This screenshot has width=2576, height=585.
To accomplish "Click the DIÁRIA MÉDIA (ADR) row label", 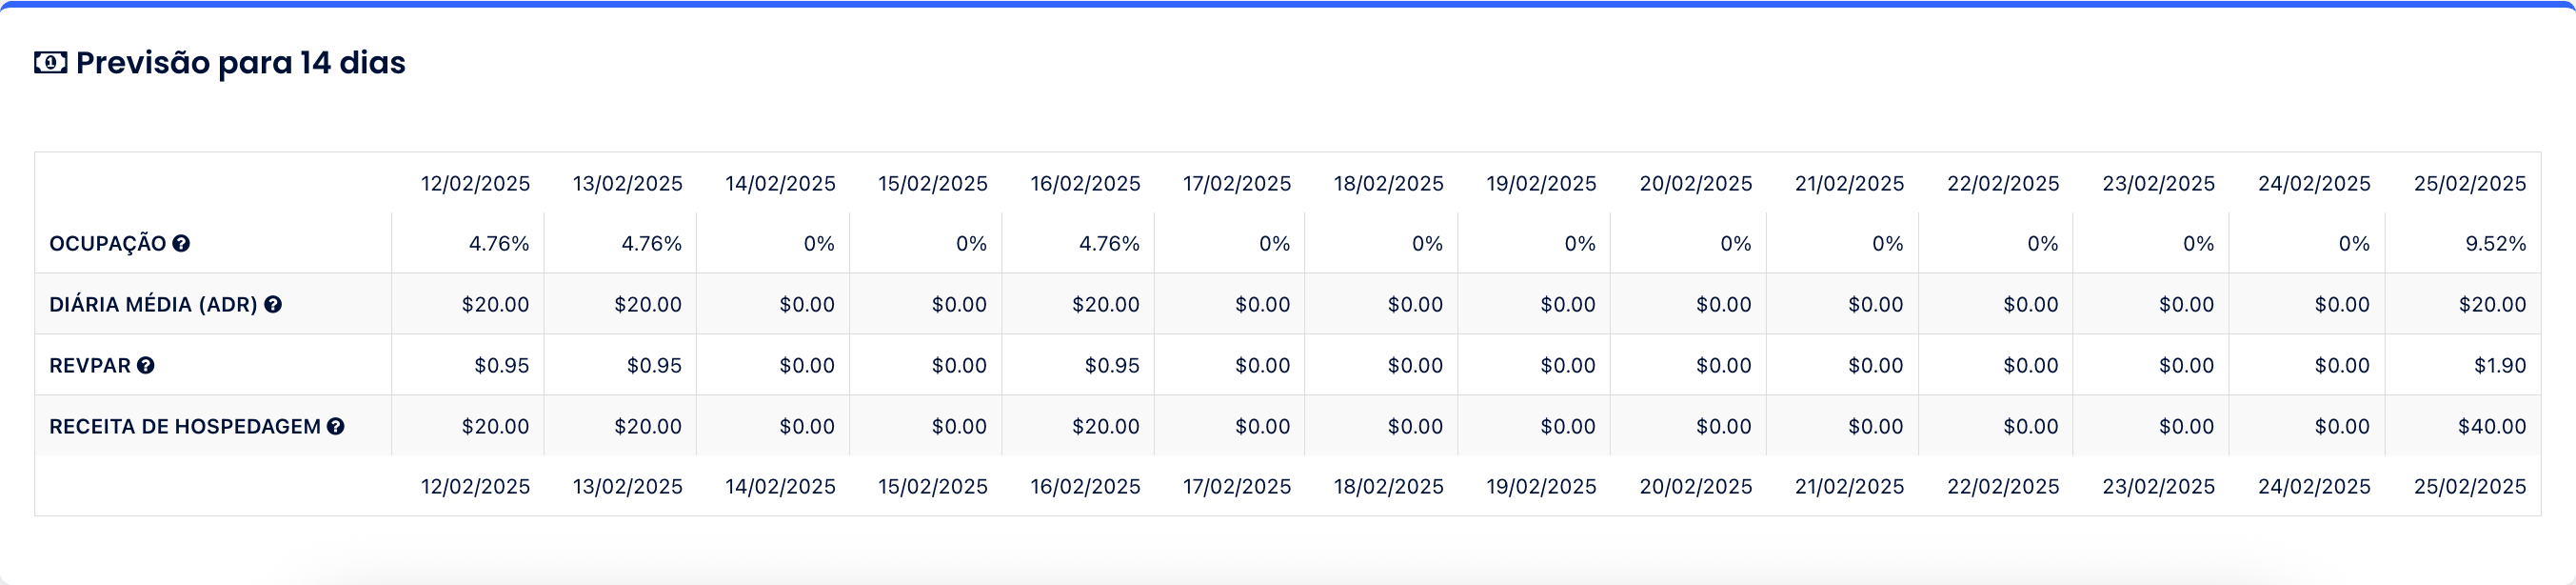I will 153,304.
